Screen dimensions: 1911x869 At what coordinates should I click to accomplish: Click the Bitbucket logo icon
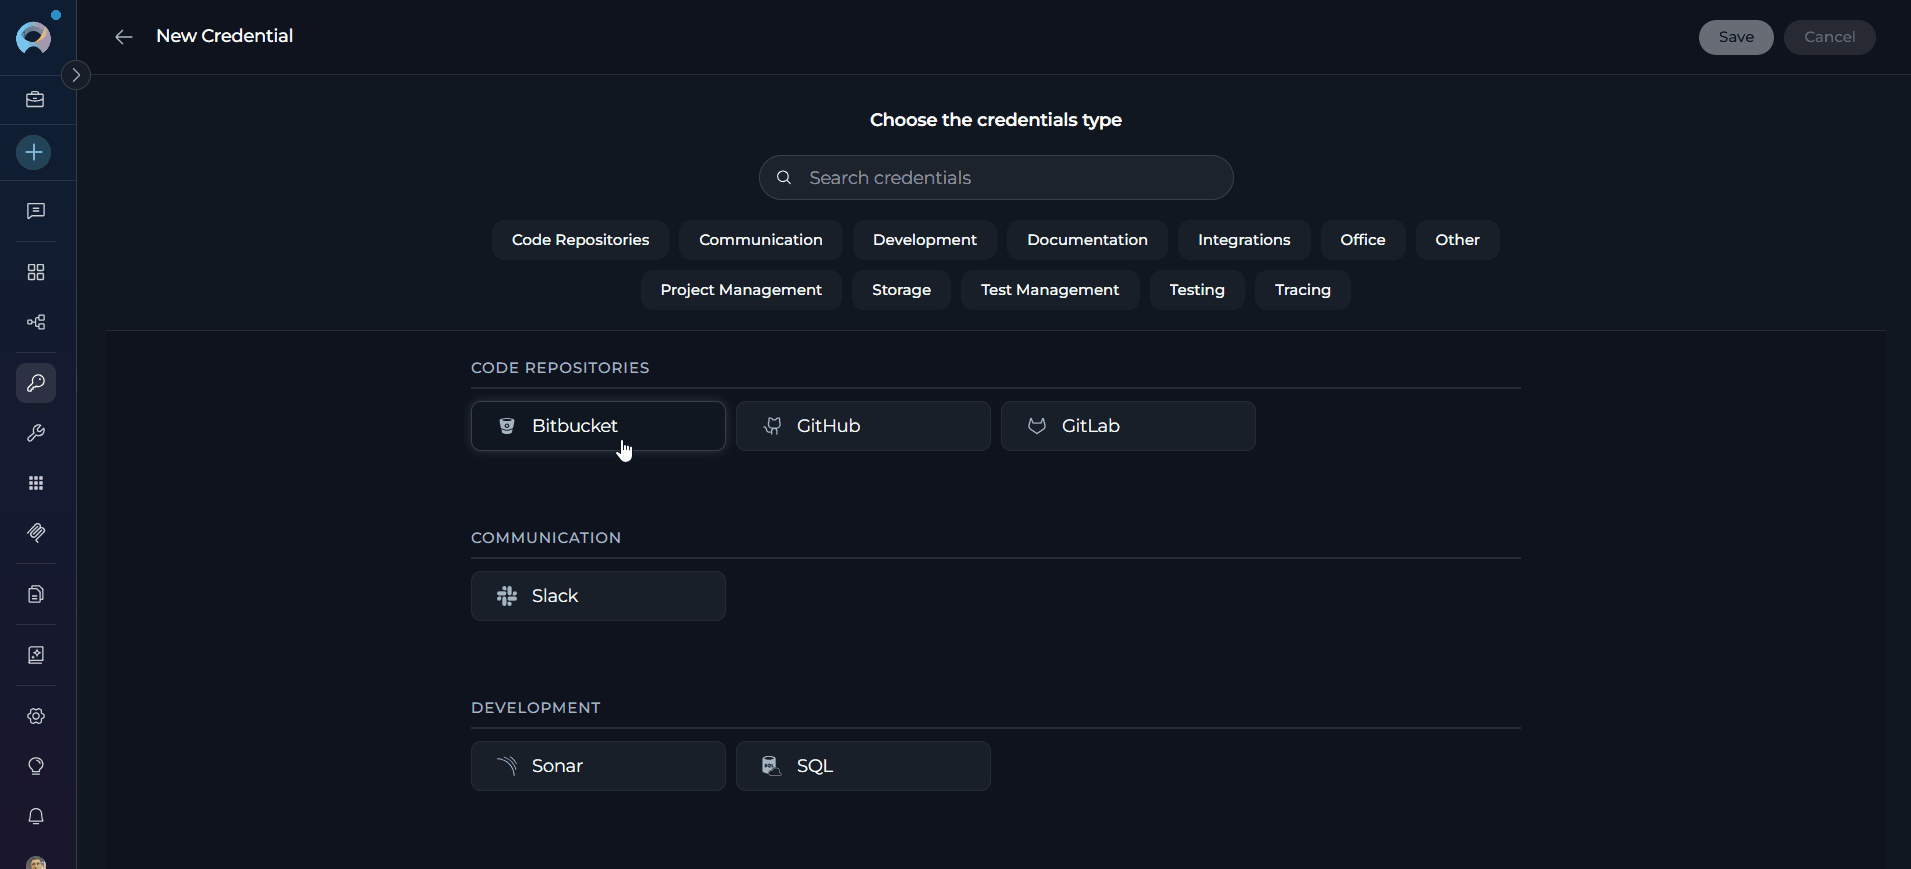[x=507, y=426]
